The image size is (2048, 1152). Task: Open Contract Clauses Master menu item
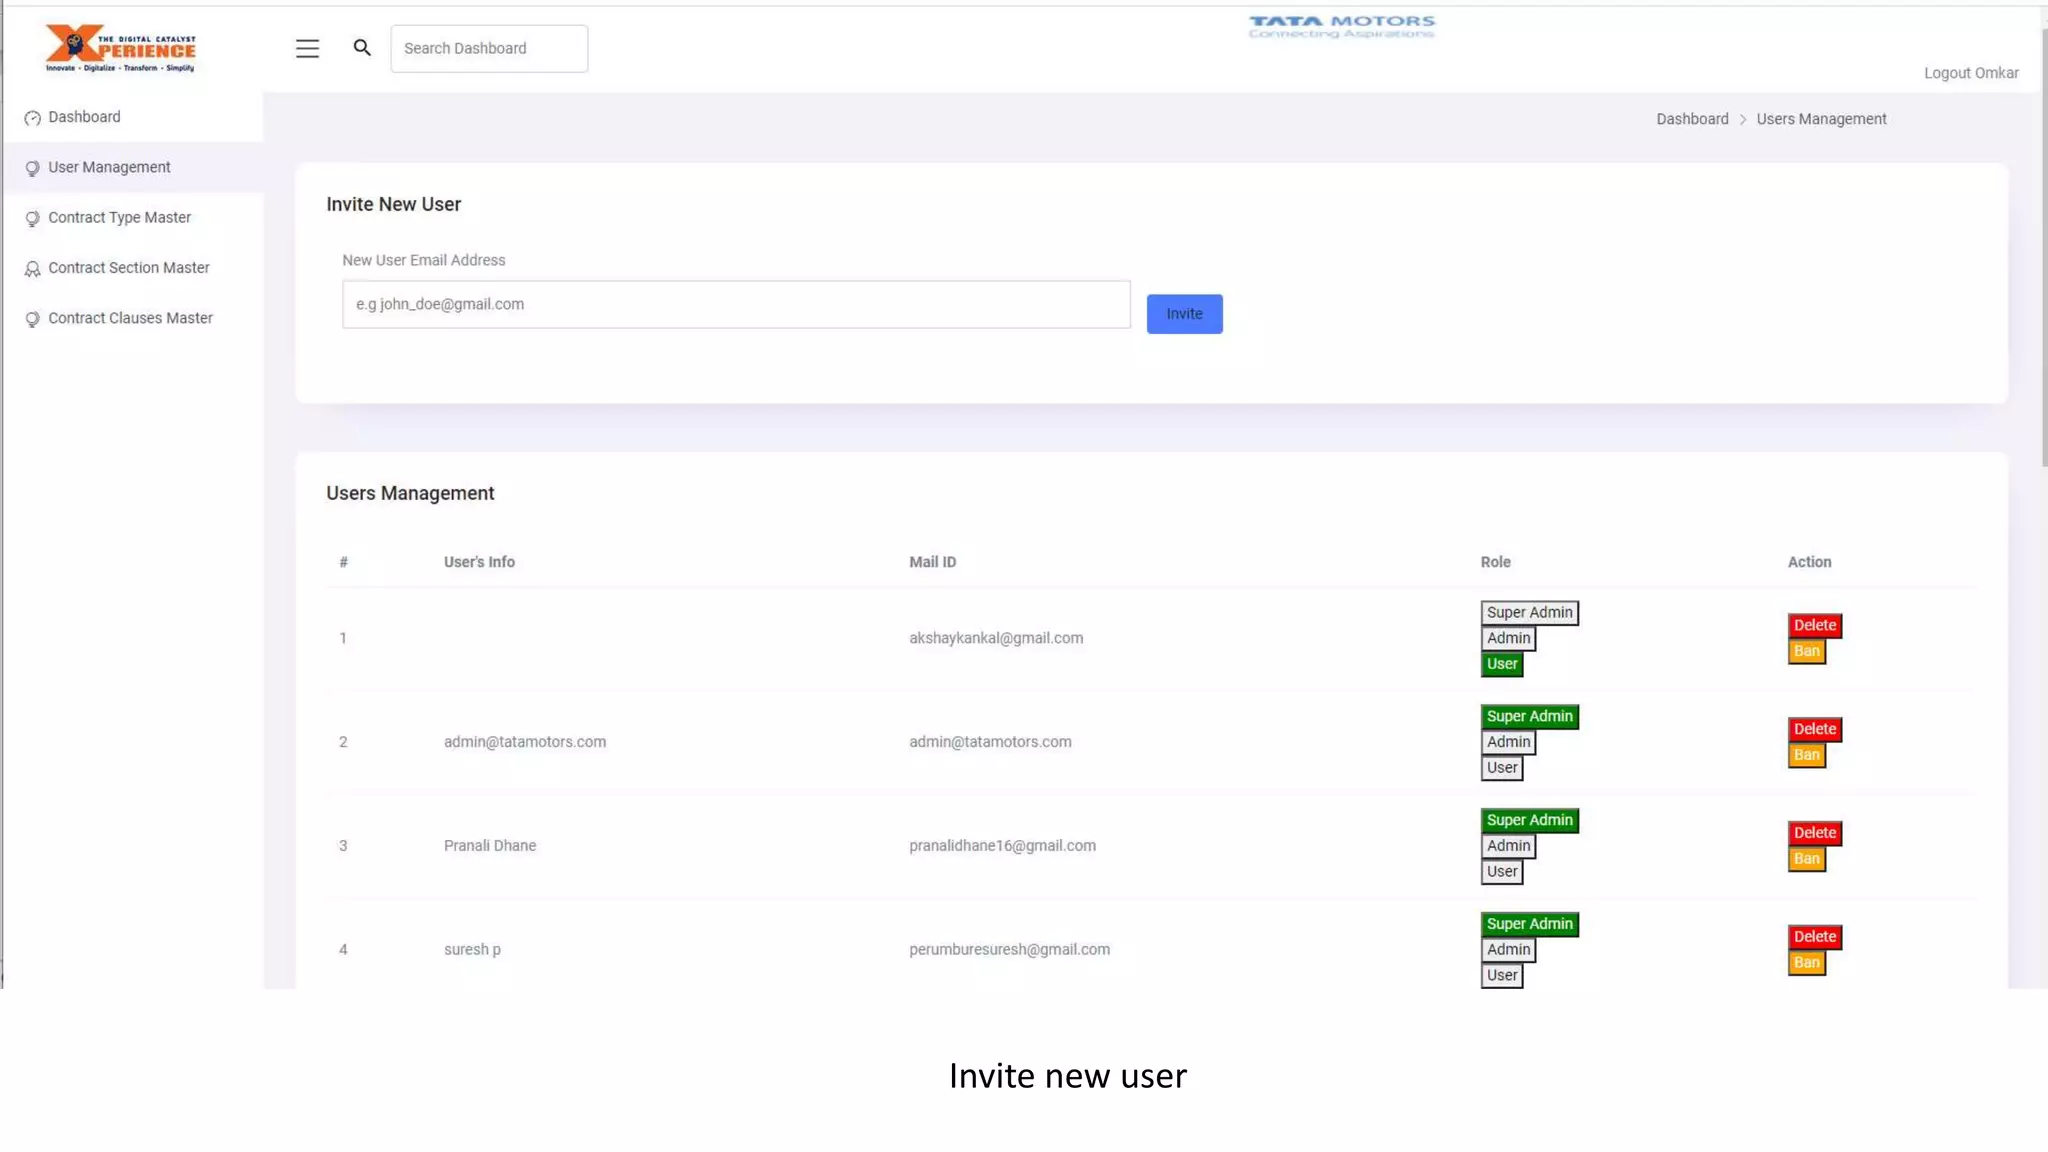pos(130,318)
